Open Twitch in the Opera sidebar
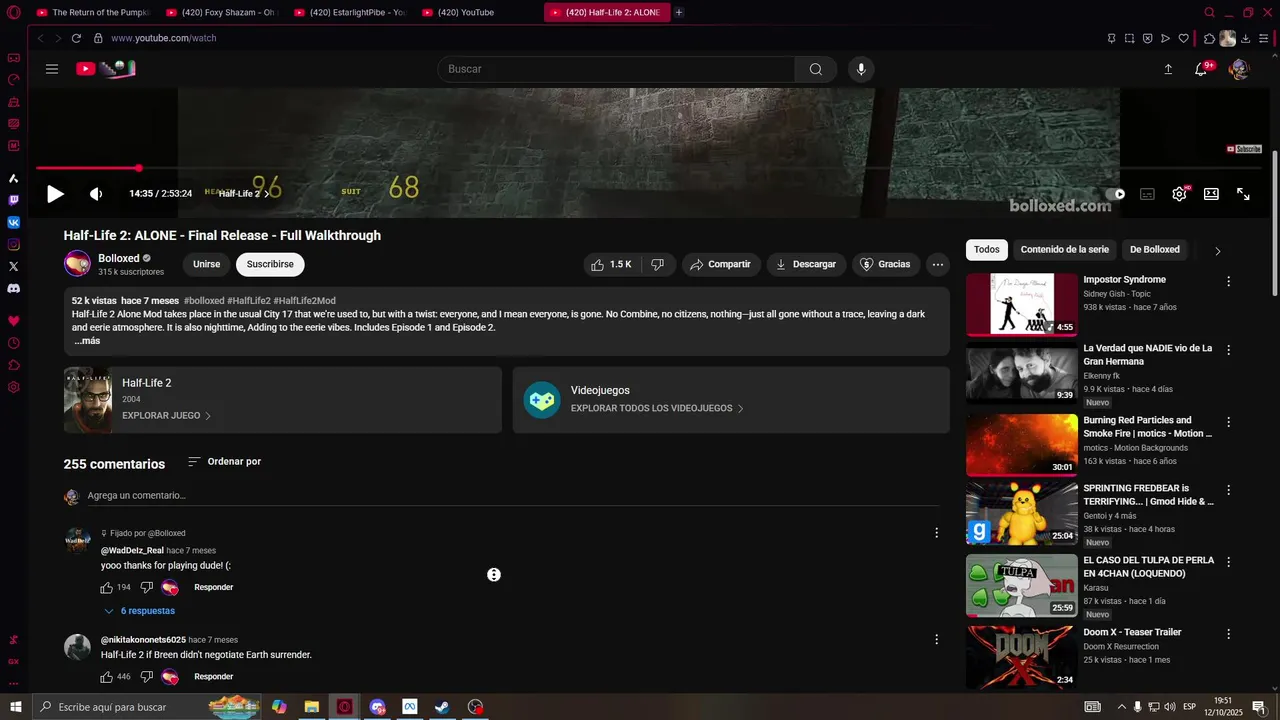This screenshot has width=1280, height=720. tap(13, 201)
